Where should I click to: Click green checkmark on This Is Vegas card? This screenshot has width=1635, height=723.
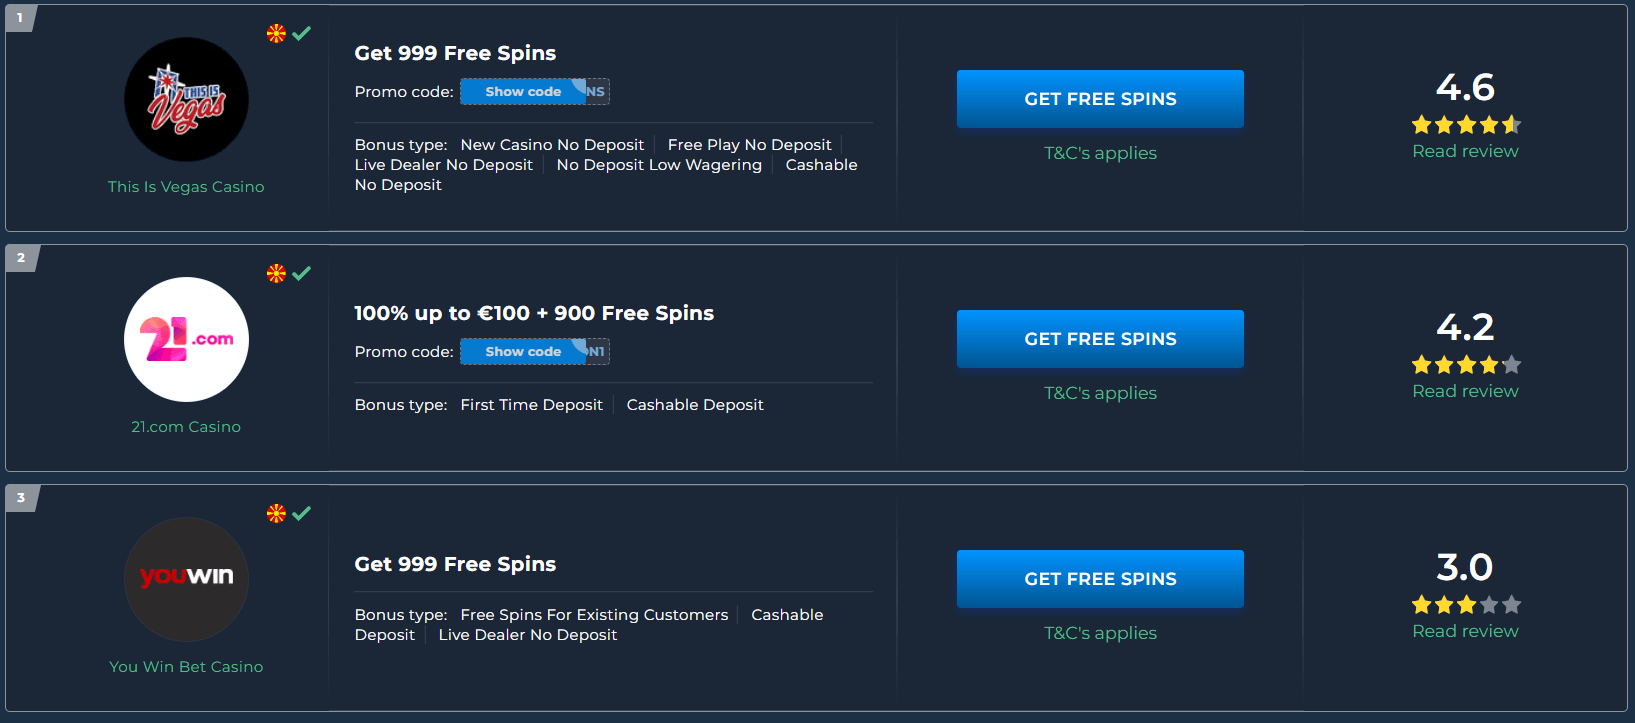(302, 33)
